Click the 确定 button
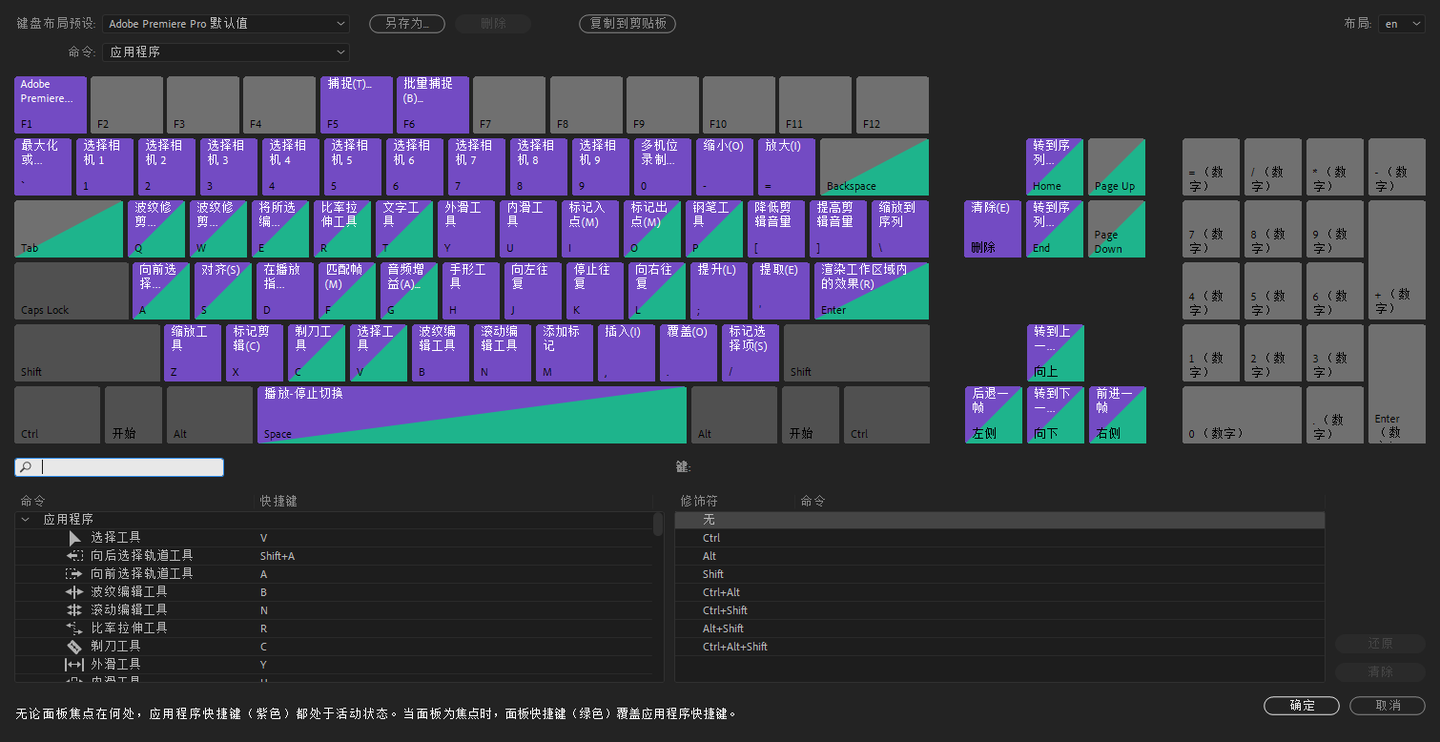 point(1302,705)
